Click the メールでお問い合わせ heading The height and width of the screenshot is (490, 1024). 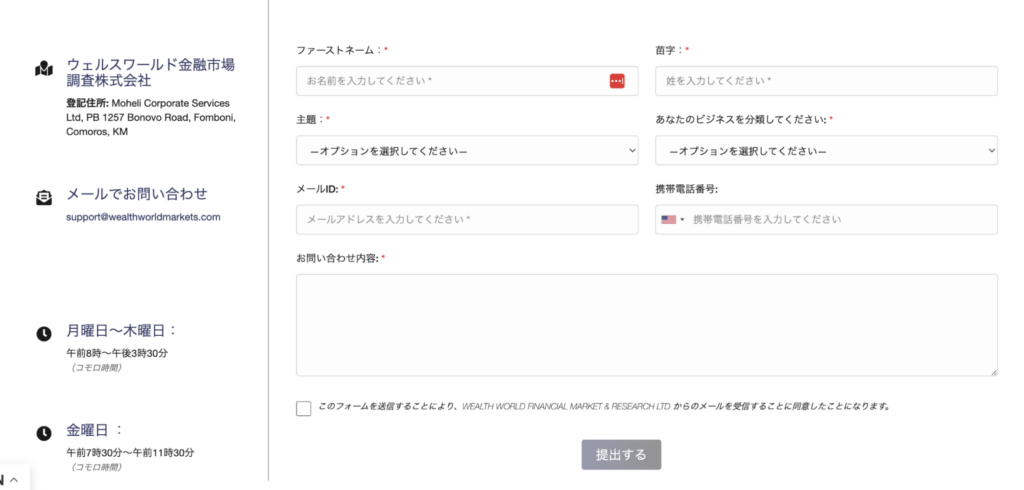point(136,194)
